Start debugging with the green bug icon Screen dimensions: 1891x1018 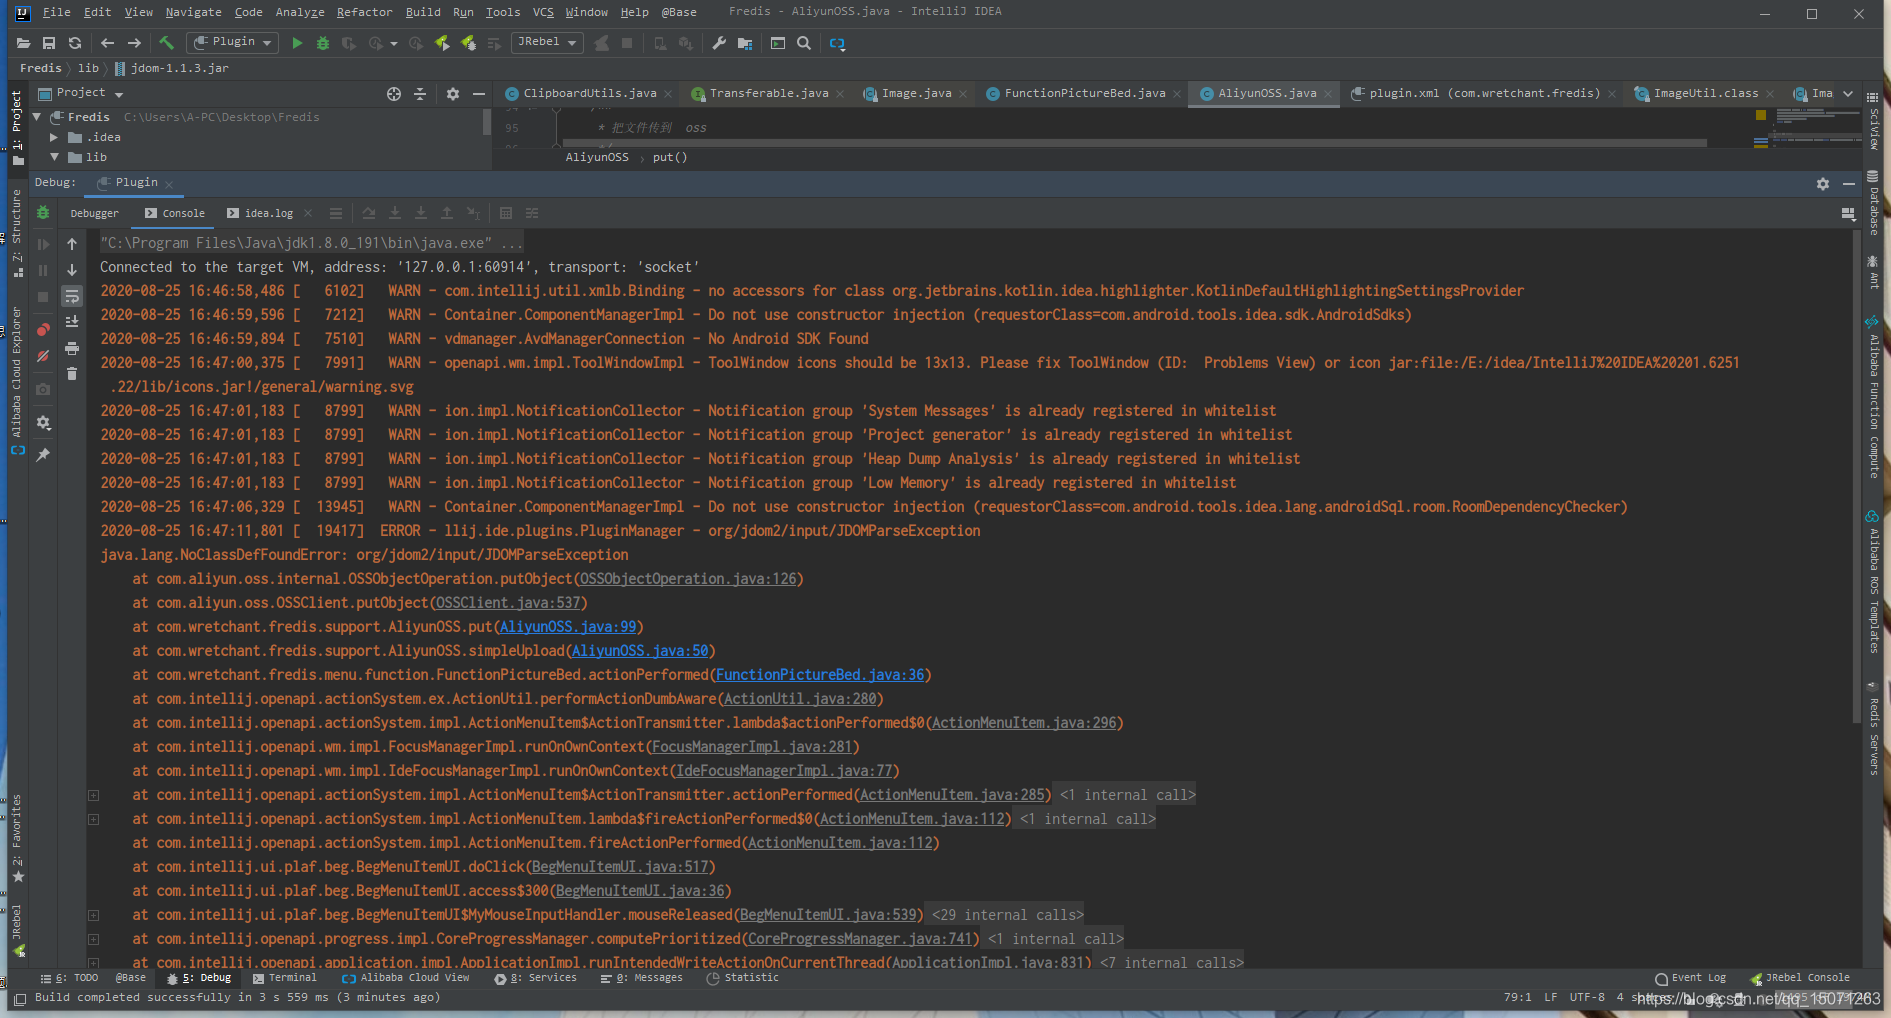(322, 43)
